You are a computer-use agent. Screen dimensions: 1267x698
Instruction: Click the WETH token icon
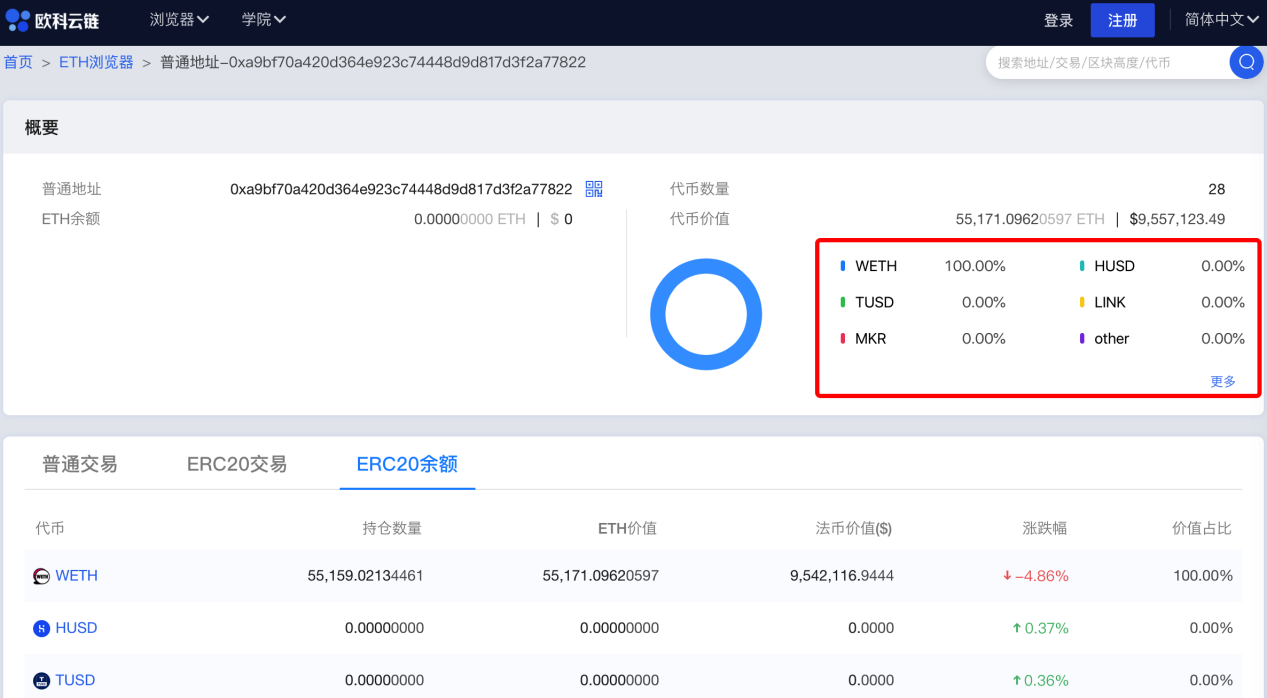(x=41, y=576)
